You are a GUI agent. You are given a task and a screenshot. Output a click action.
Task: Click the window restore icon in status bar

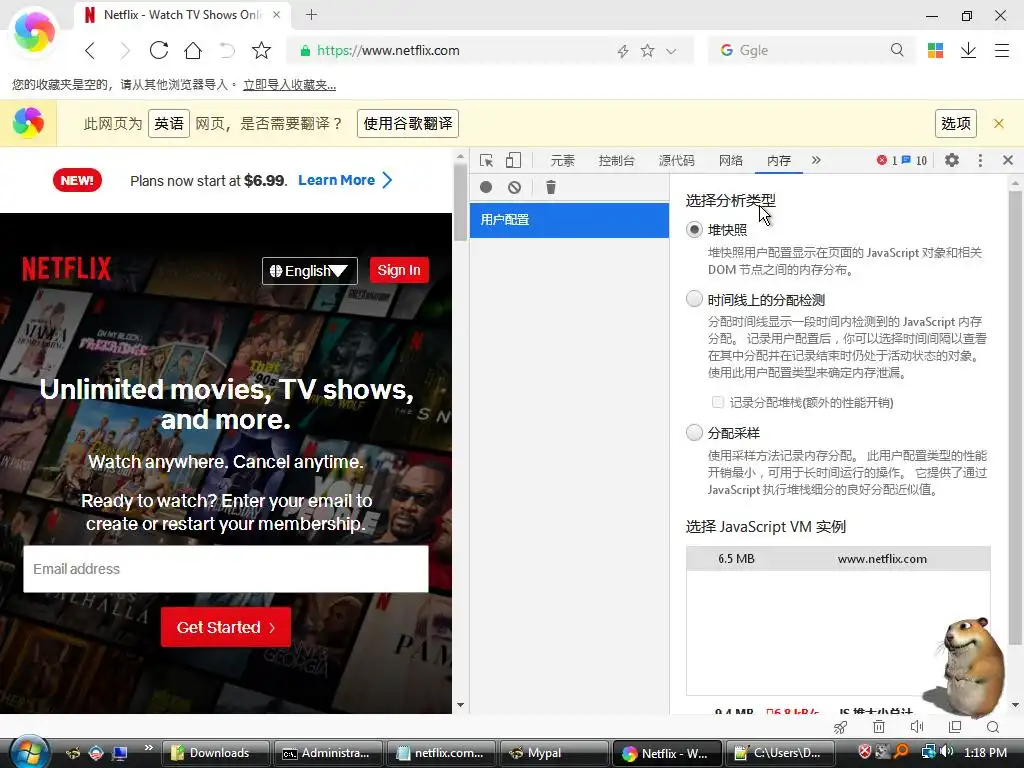click(955, 727)
